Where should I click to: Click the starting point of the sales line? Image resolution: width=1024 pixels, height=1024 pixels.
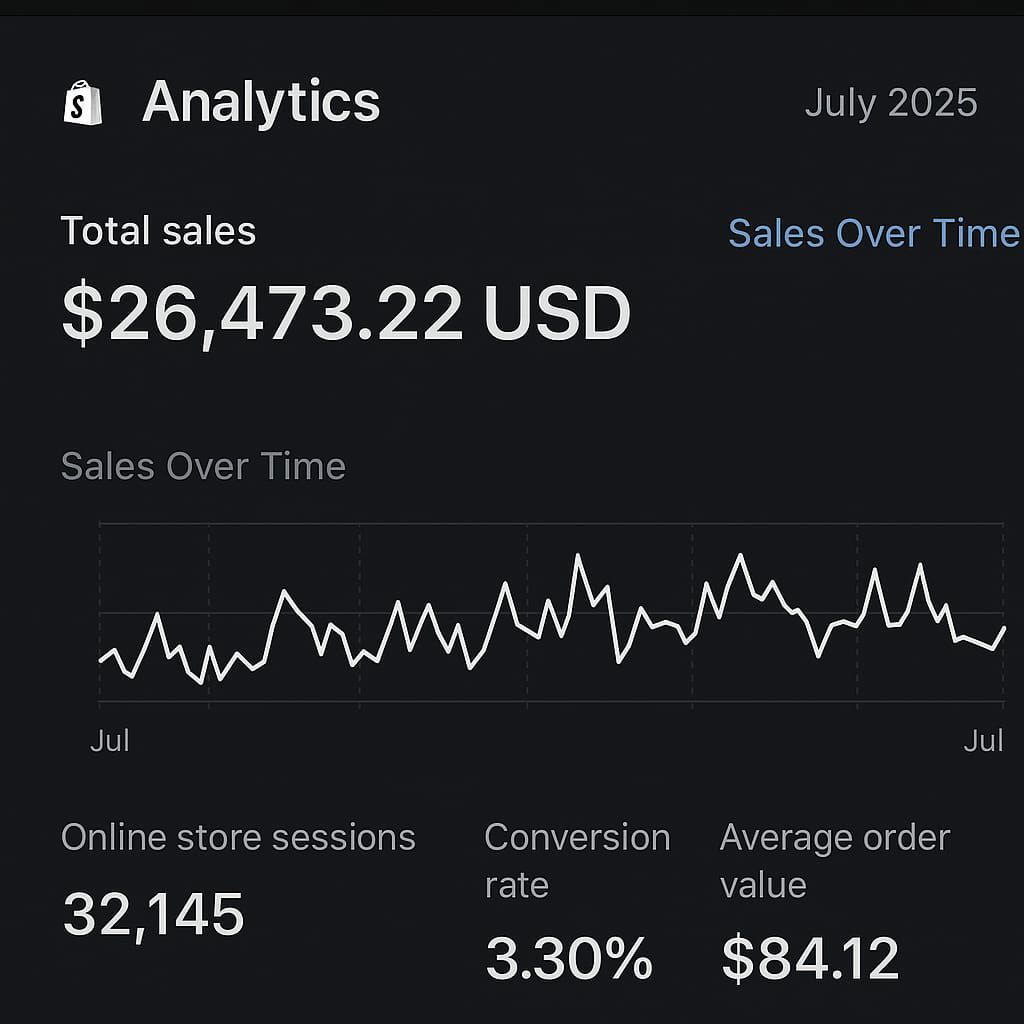pyautogui.click(x=101, y=661)
